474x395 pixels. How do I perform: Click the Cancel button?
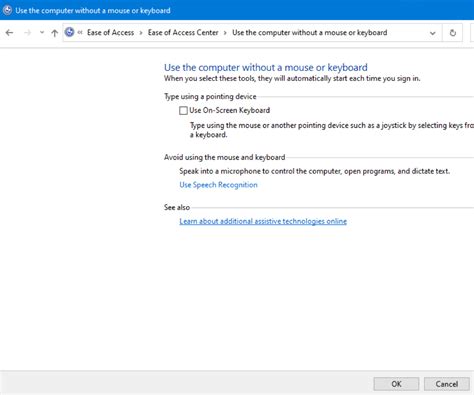[447, 384]
